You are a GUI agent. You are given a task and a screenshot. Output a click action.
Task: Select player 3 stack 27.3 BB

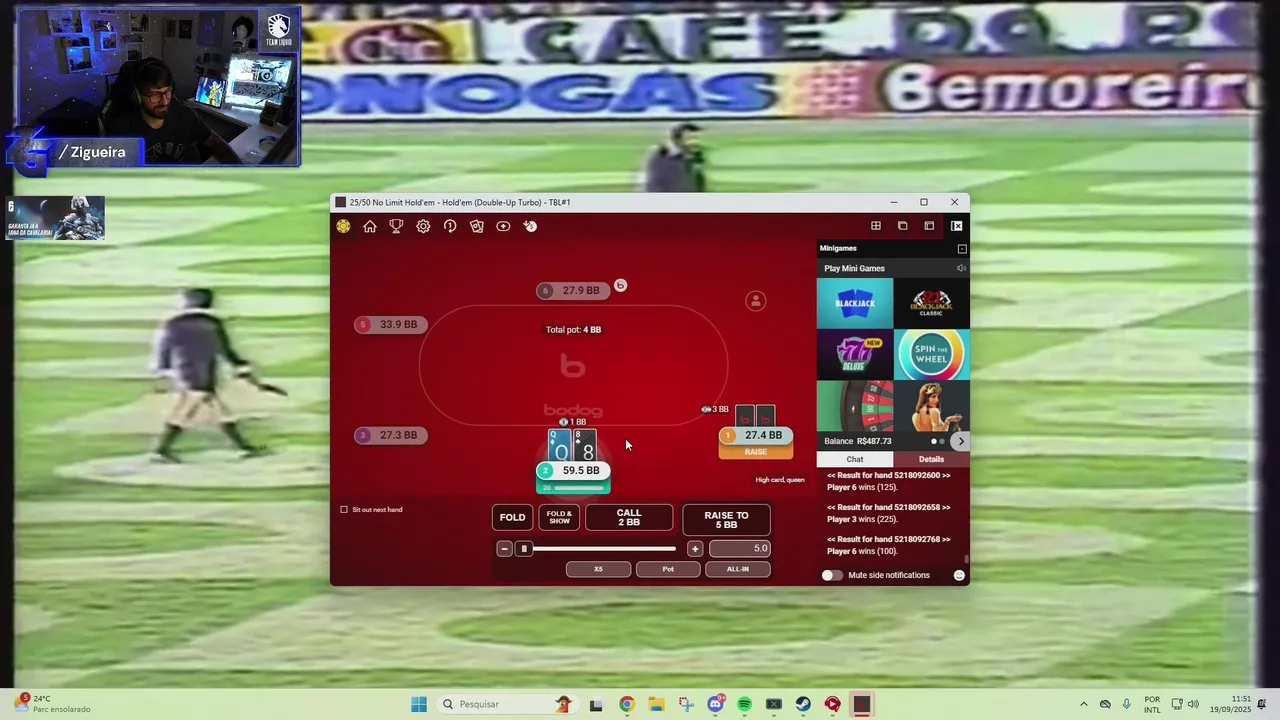click(391, 435)
